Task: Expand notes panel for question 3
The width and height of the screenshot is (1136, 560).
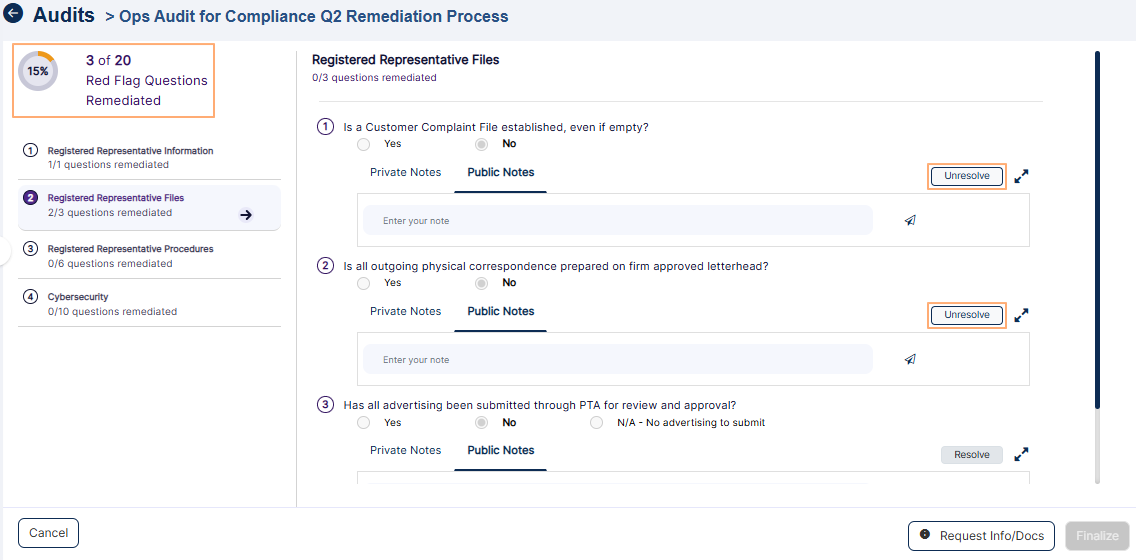Action: tap(1021, 454)
